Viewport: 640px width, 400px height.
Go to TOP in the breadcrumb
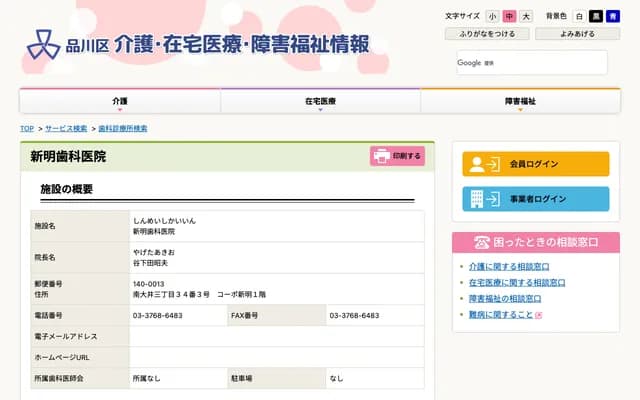[x=27, y=129]
